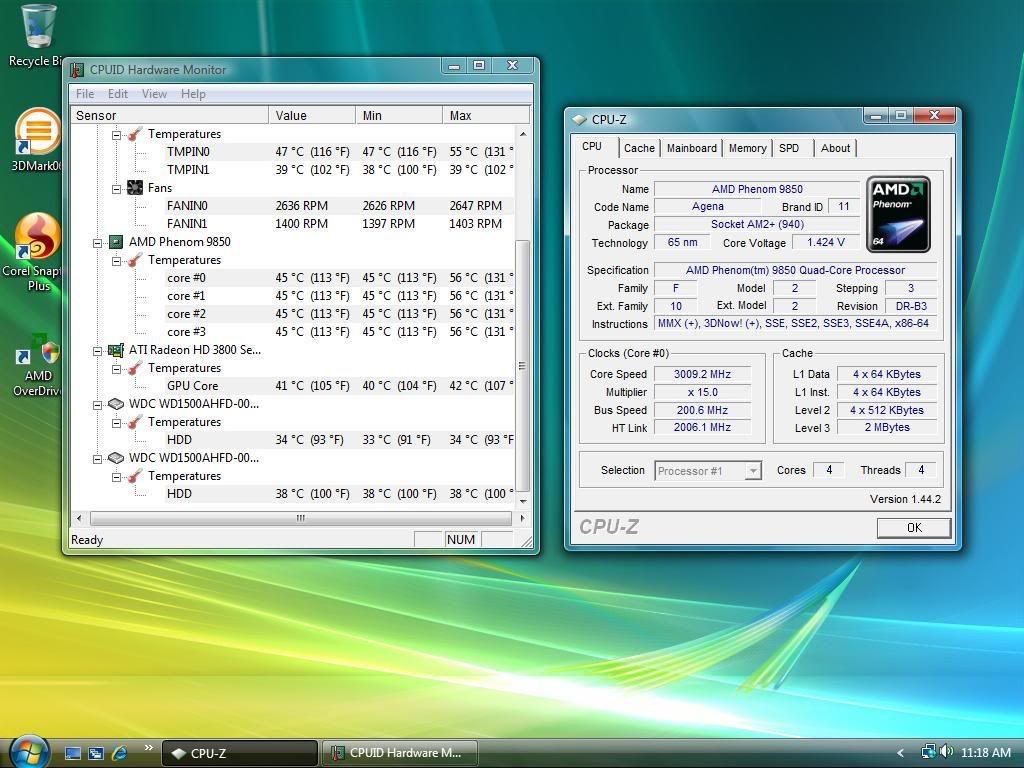This screenshot has width=1024, height=768.
Task: Switch to CPU-Z in the taskbar
Action: [x=240, y=753]
